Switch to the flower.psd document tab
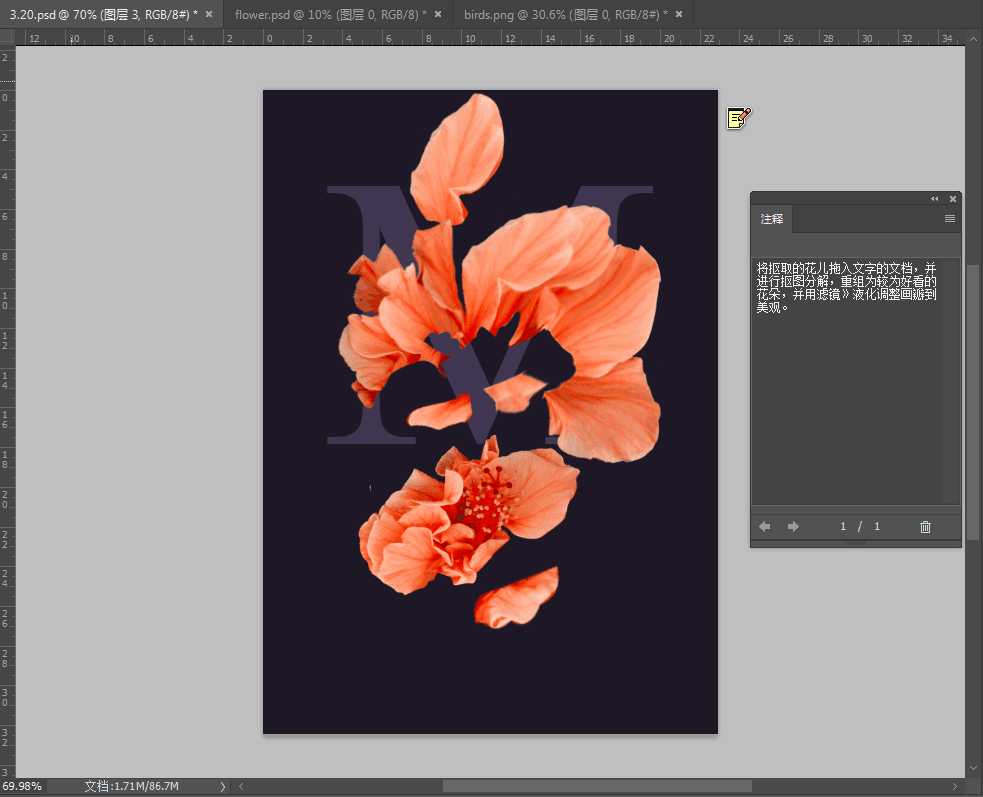The width and height of the screenshot is (983, 797). [x=330, y=14]
